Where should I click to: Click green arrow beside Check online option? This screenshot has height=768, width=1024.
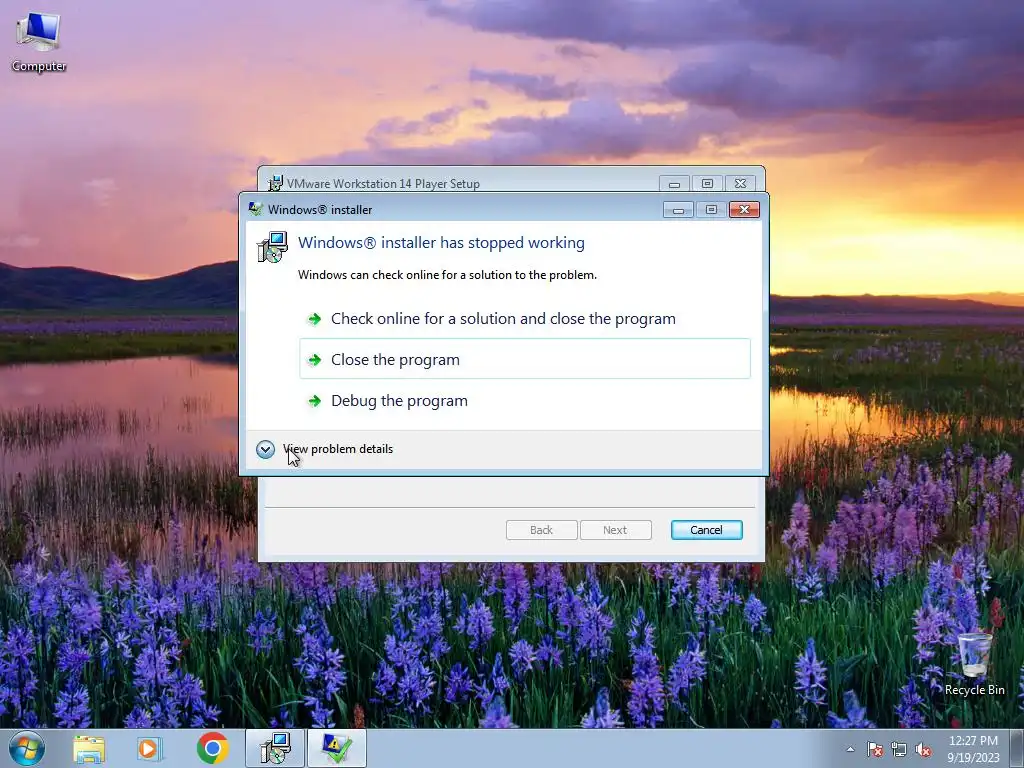tap(315, 319)
